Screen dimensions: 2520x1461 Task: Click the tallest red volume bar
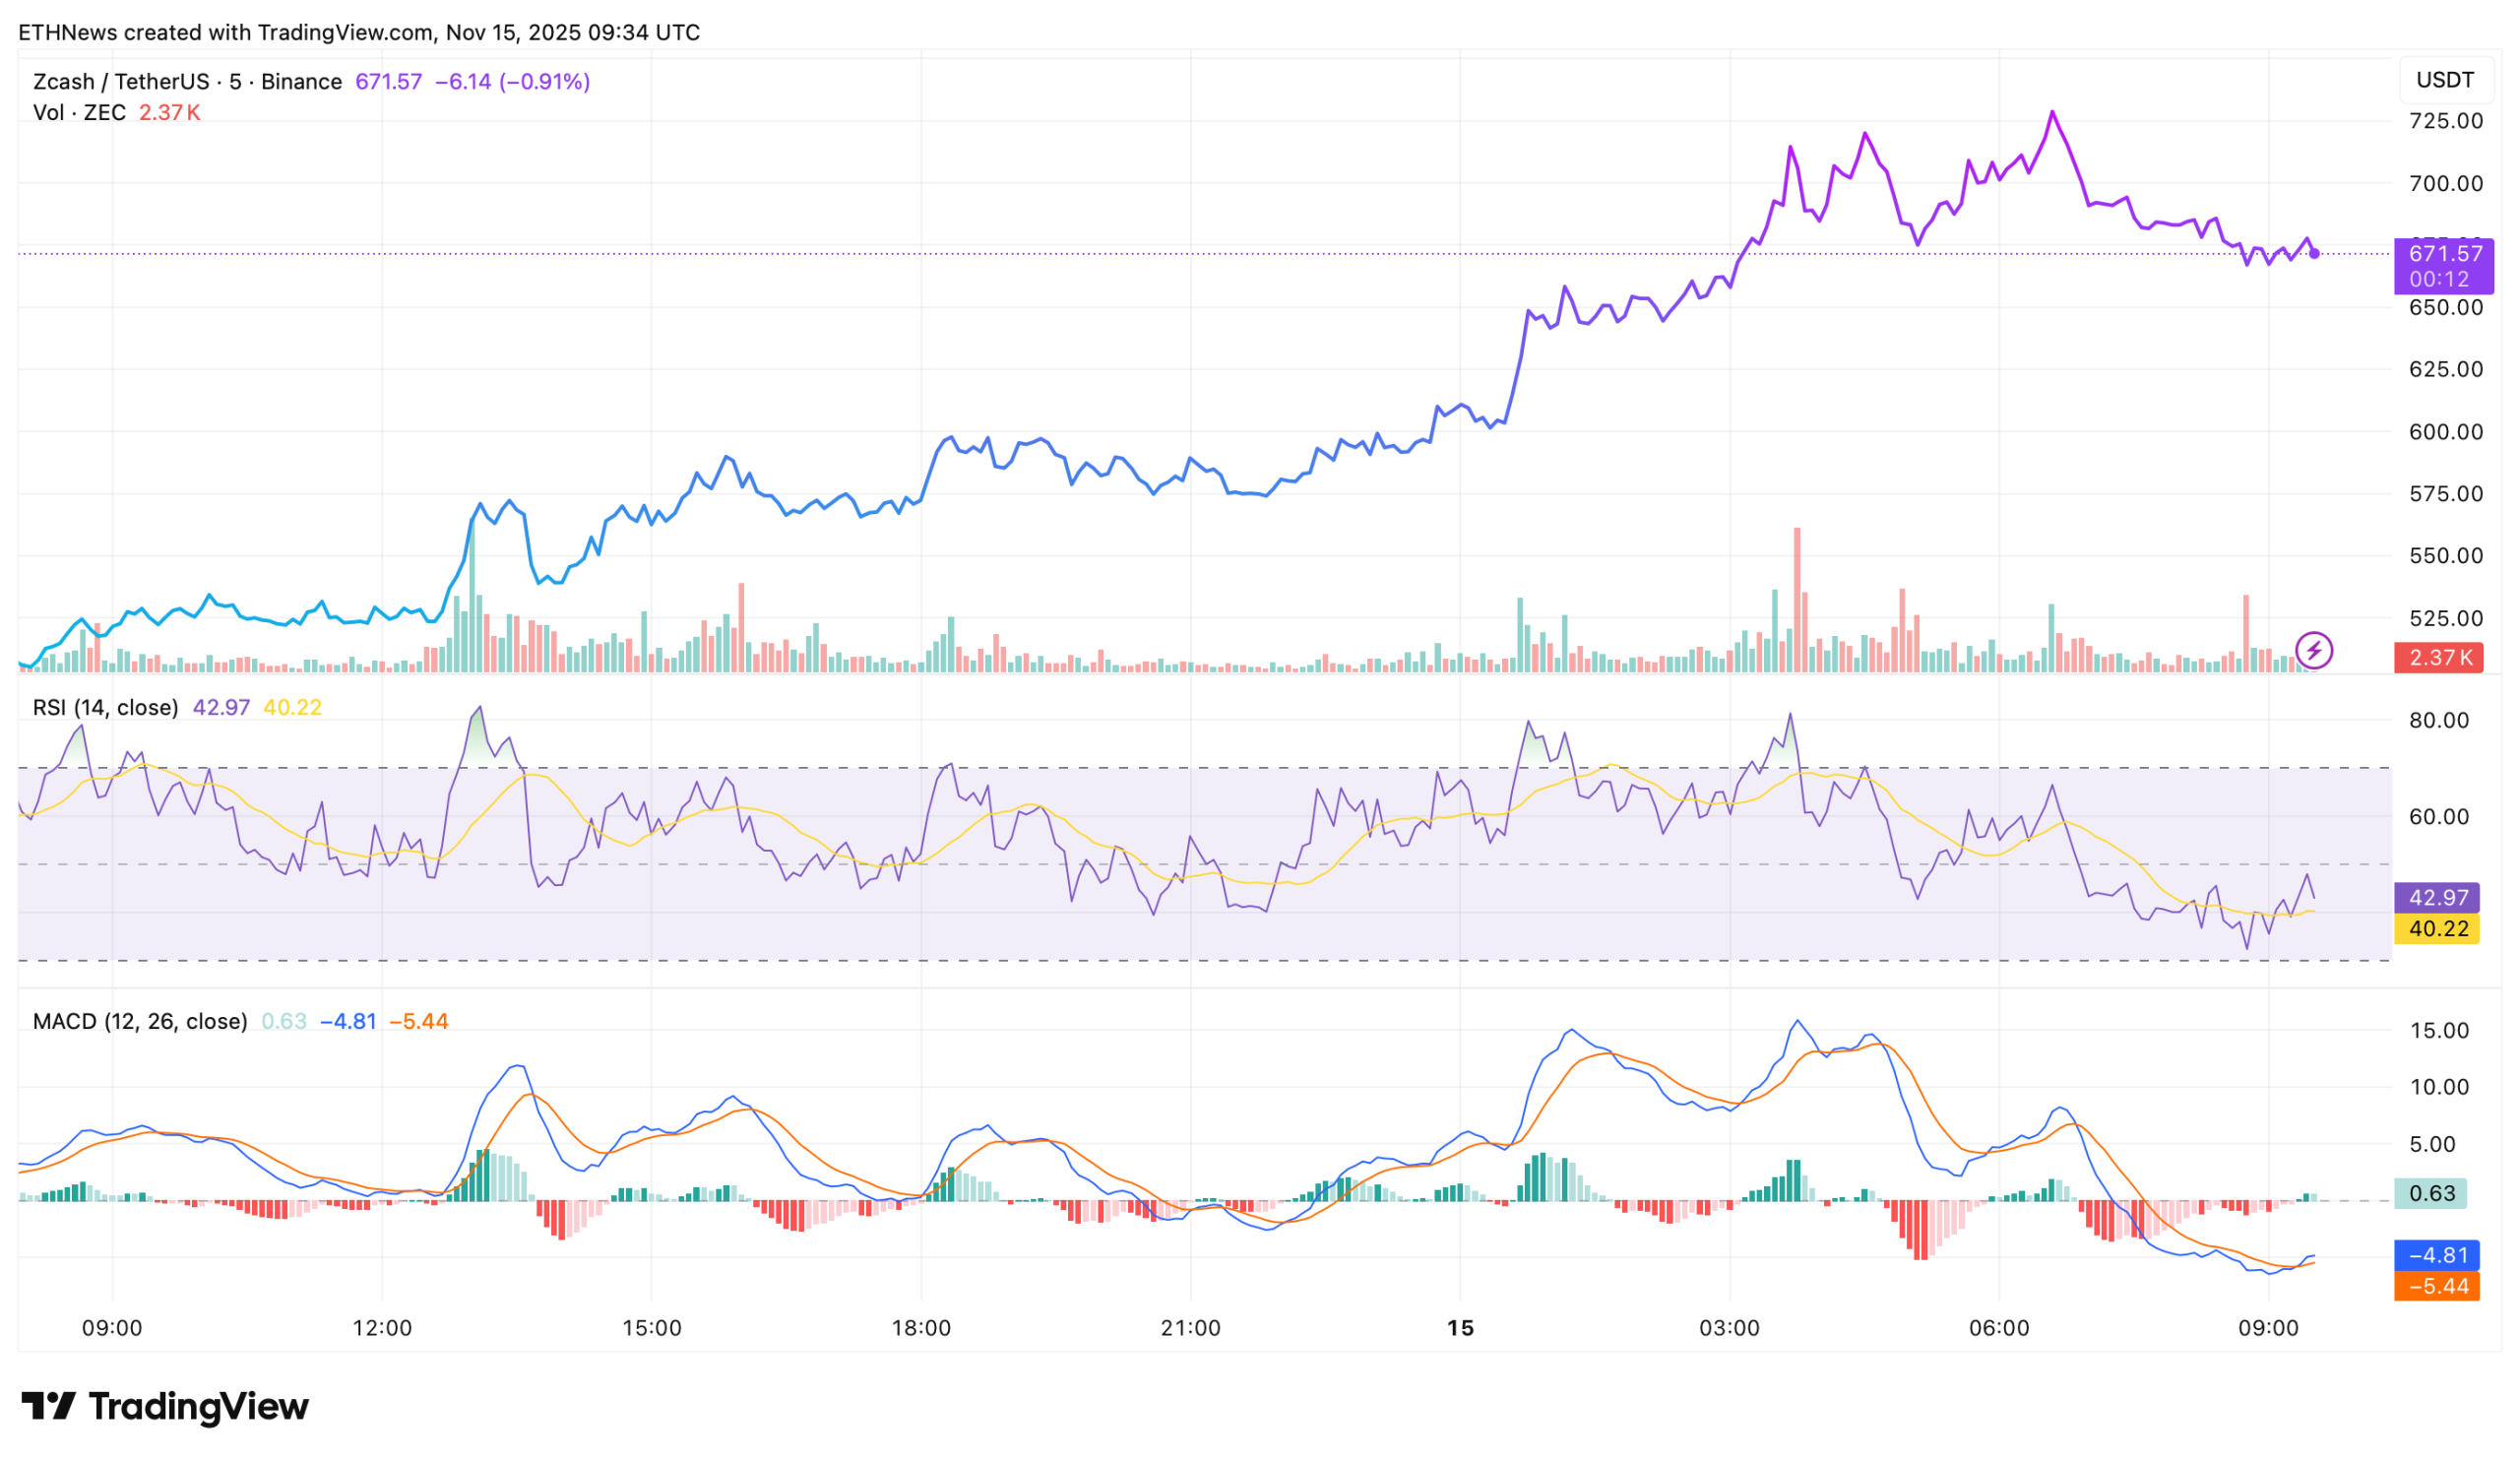pos(1797,600)
